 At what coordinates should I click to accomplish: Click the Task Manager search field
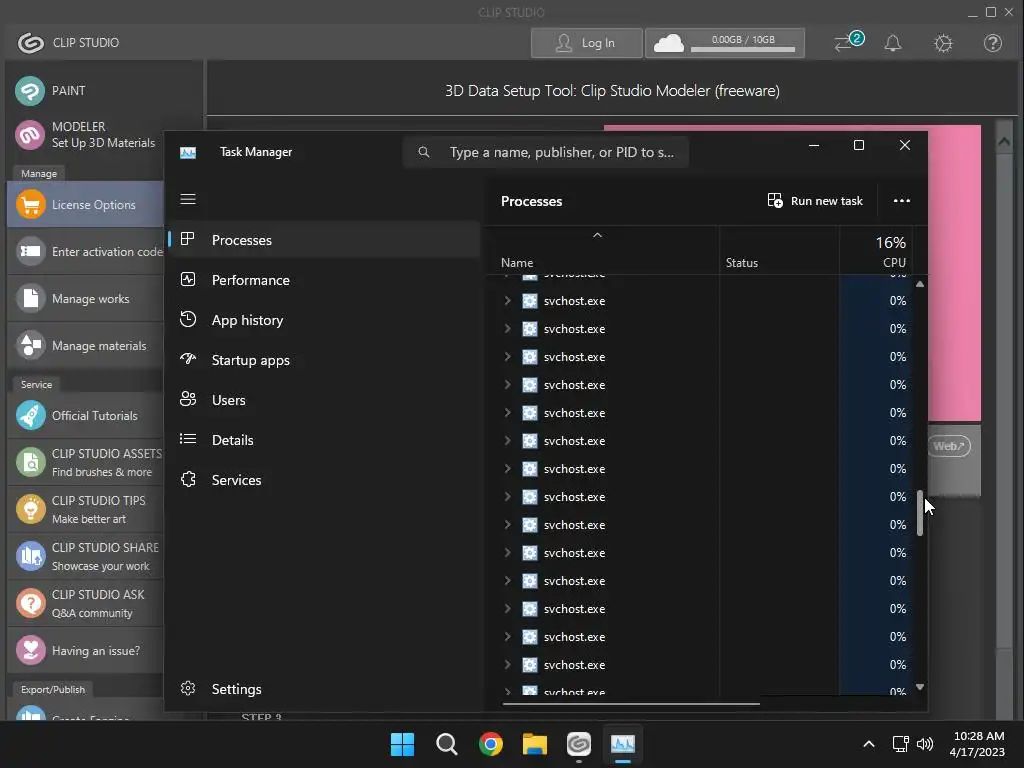coord(546,152)
